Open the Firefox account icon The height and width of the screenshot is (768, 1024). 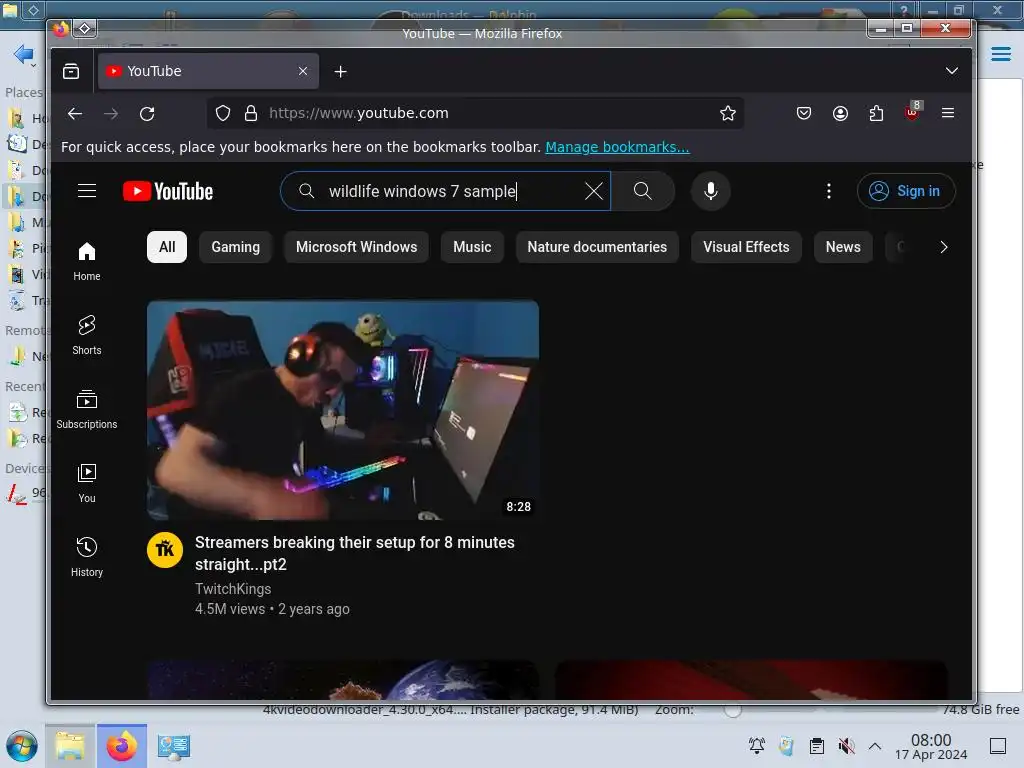tap(840, 114)
